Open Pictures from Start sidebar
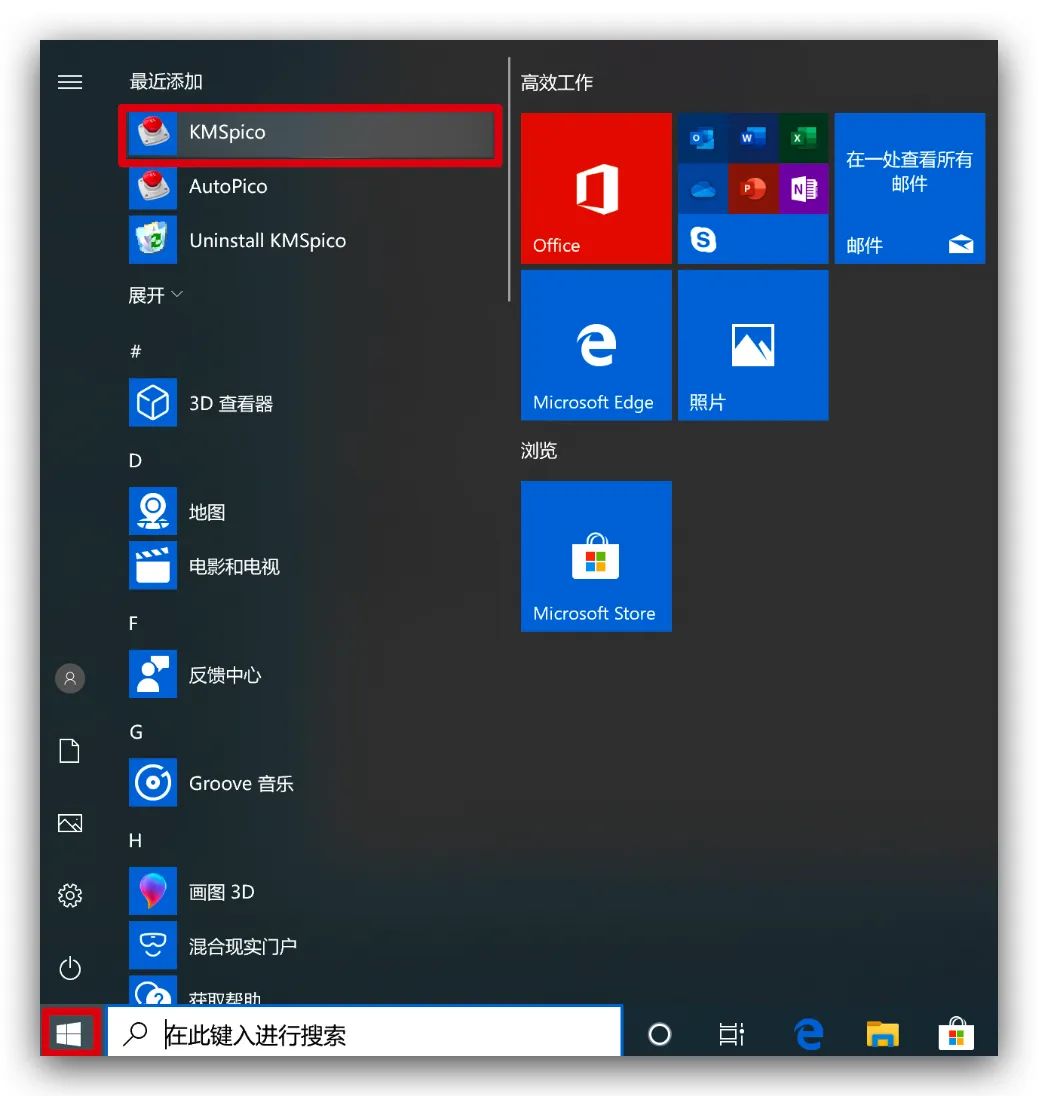The width and height of the screenshot is (1038, 1096). click(x=70, y=823)
